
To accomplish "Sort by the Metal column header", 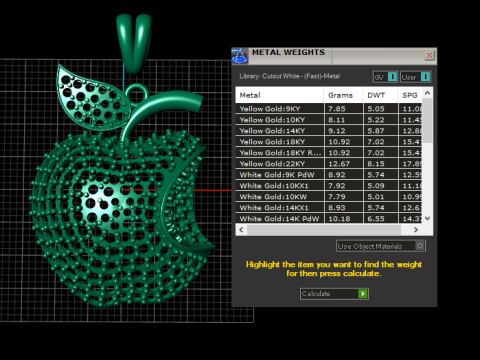I will pos(279,95).
